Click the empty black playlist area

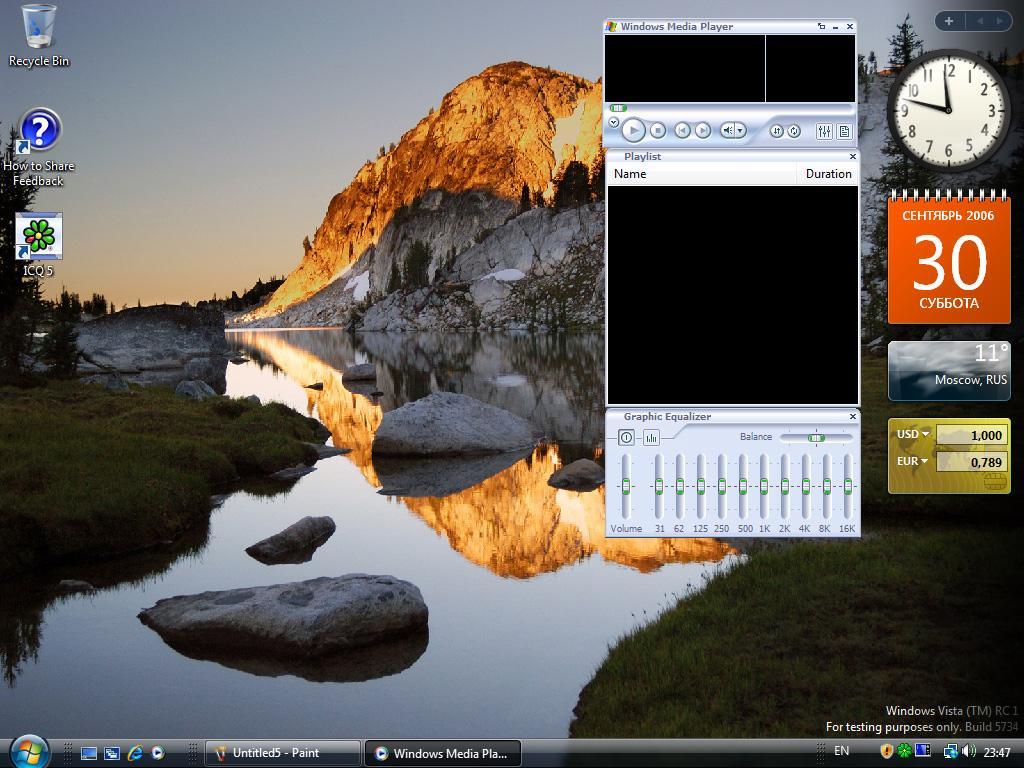[732, 295]
